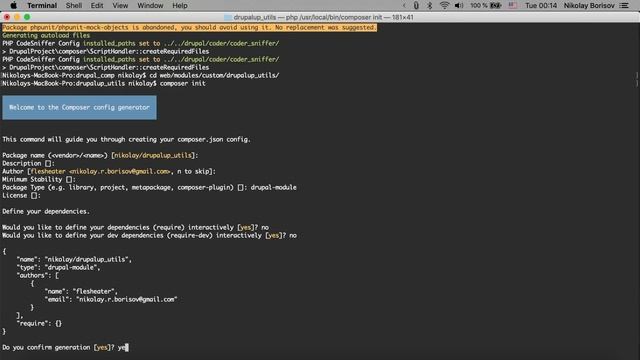The image size is (640, 360).
Task: Click the require-dev interactively question line
Action: coord(149,236)
